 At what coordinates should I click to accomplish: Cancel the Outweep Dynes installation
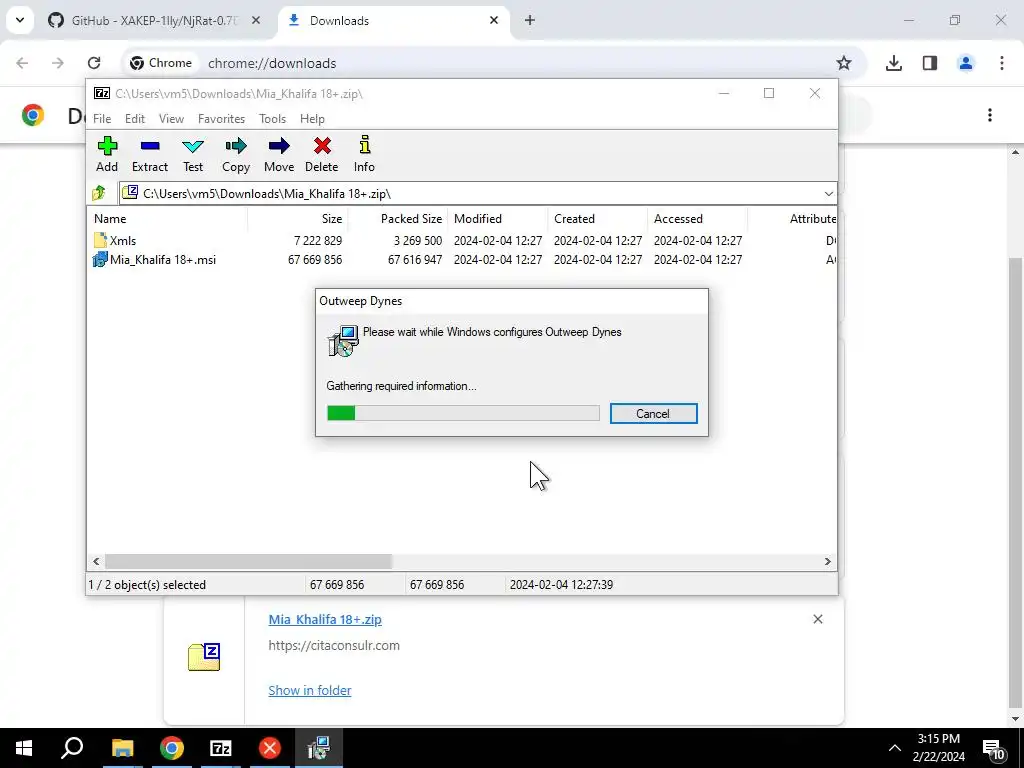pos(653,413)
